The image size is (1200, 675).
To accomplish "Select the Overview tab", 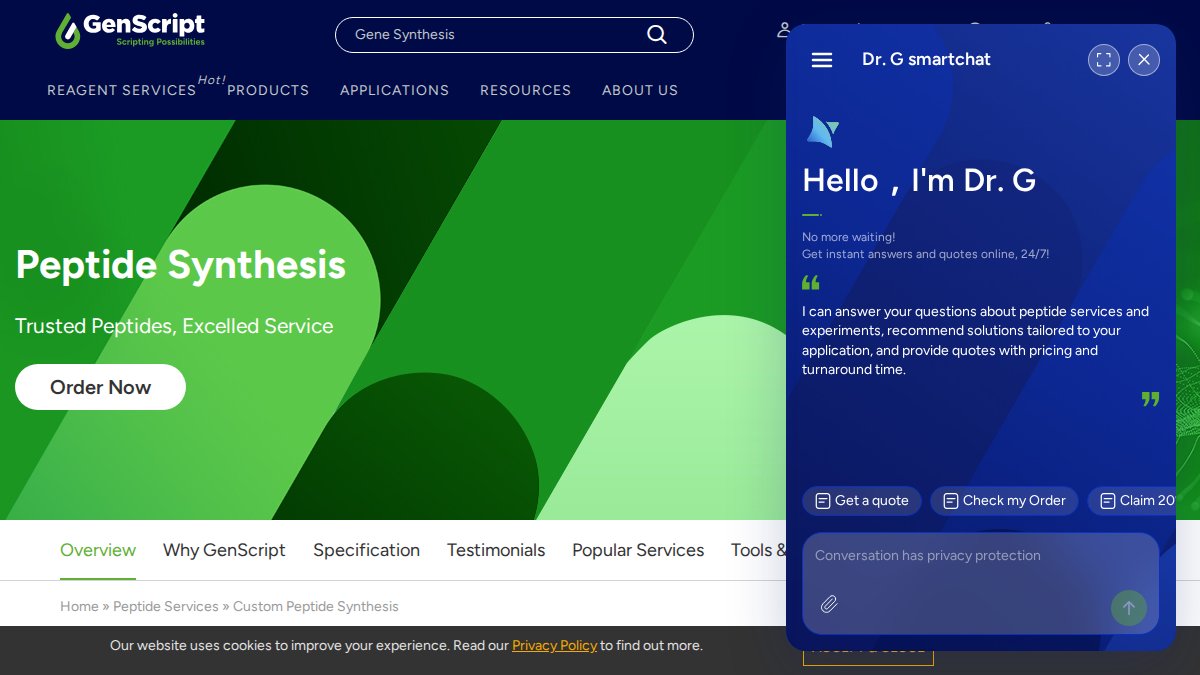I will pos(98,550).
